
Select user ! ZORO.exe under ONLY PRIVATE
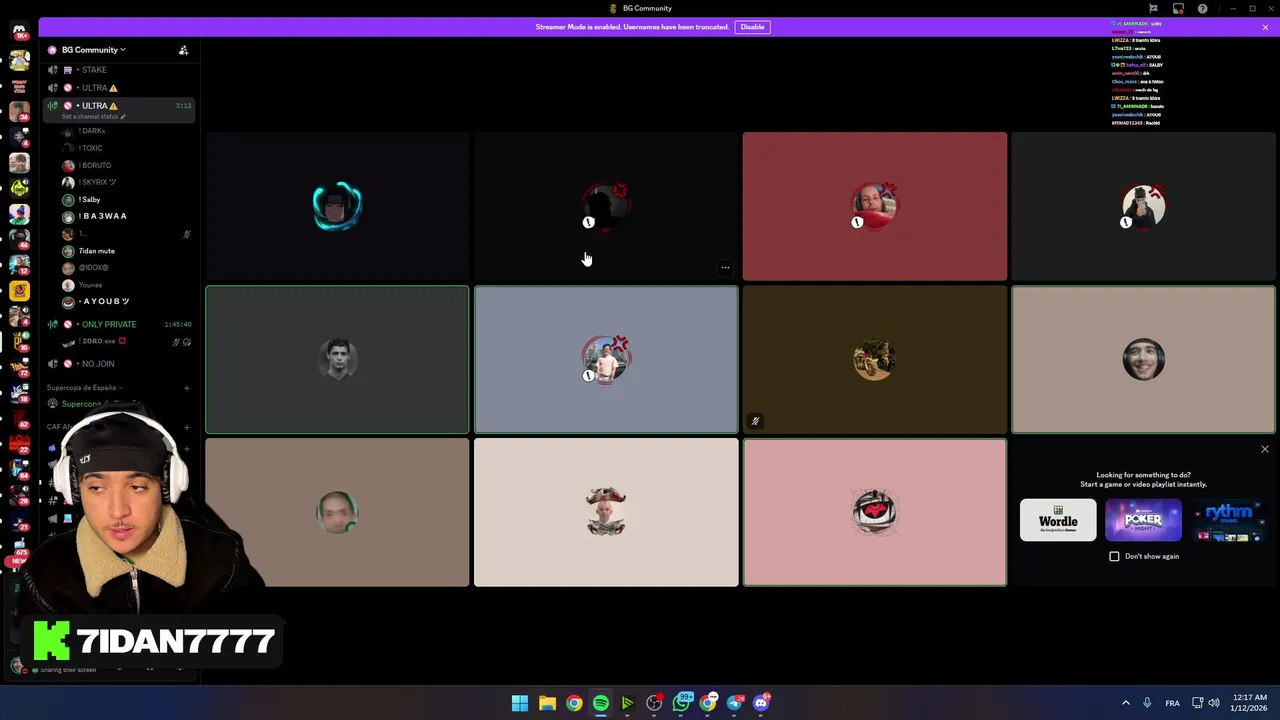coord(98,341)
